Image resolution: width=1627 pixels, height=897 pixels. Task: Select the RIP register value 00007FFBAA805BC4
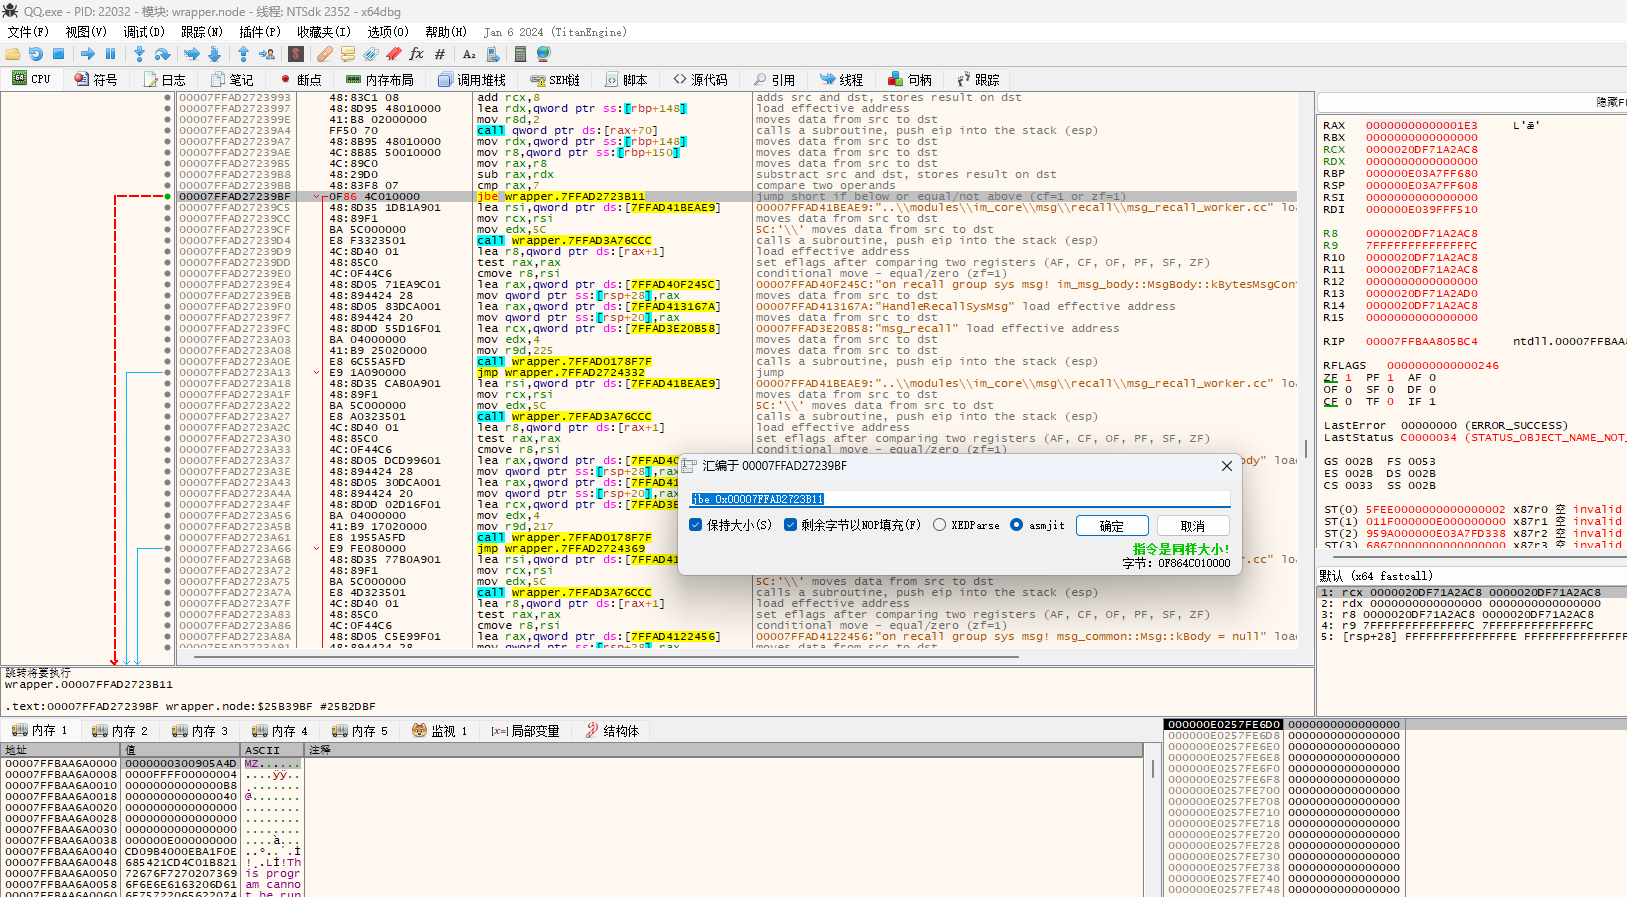[x=1421, y=342]
